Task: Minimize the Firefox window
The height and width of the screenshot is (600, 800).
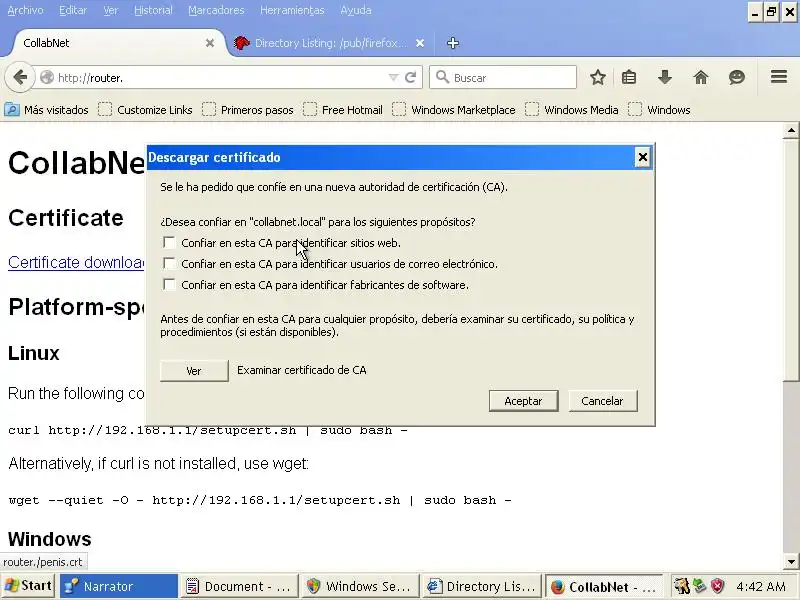Action: pos(756,12)
